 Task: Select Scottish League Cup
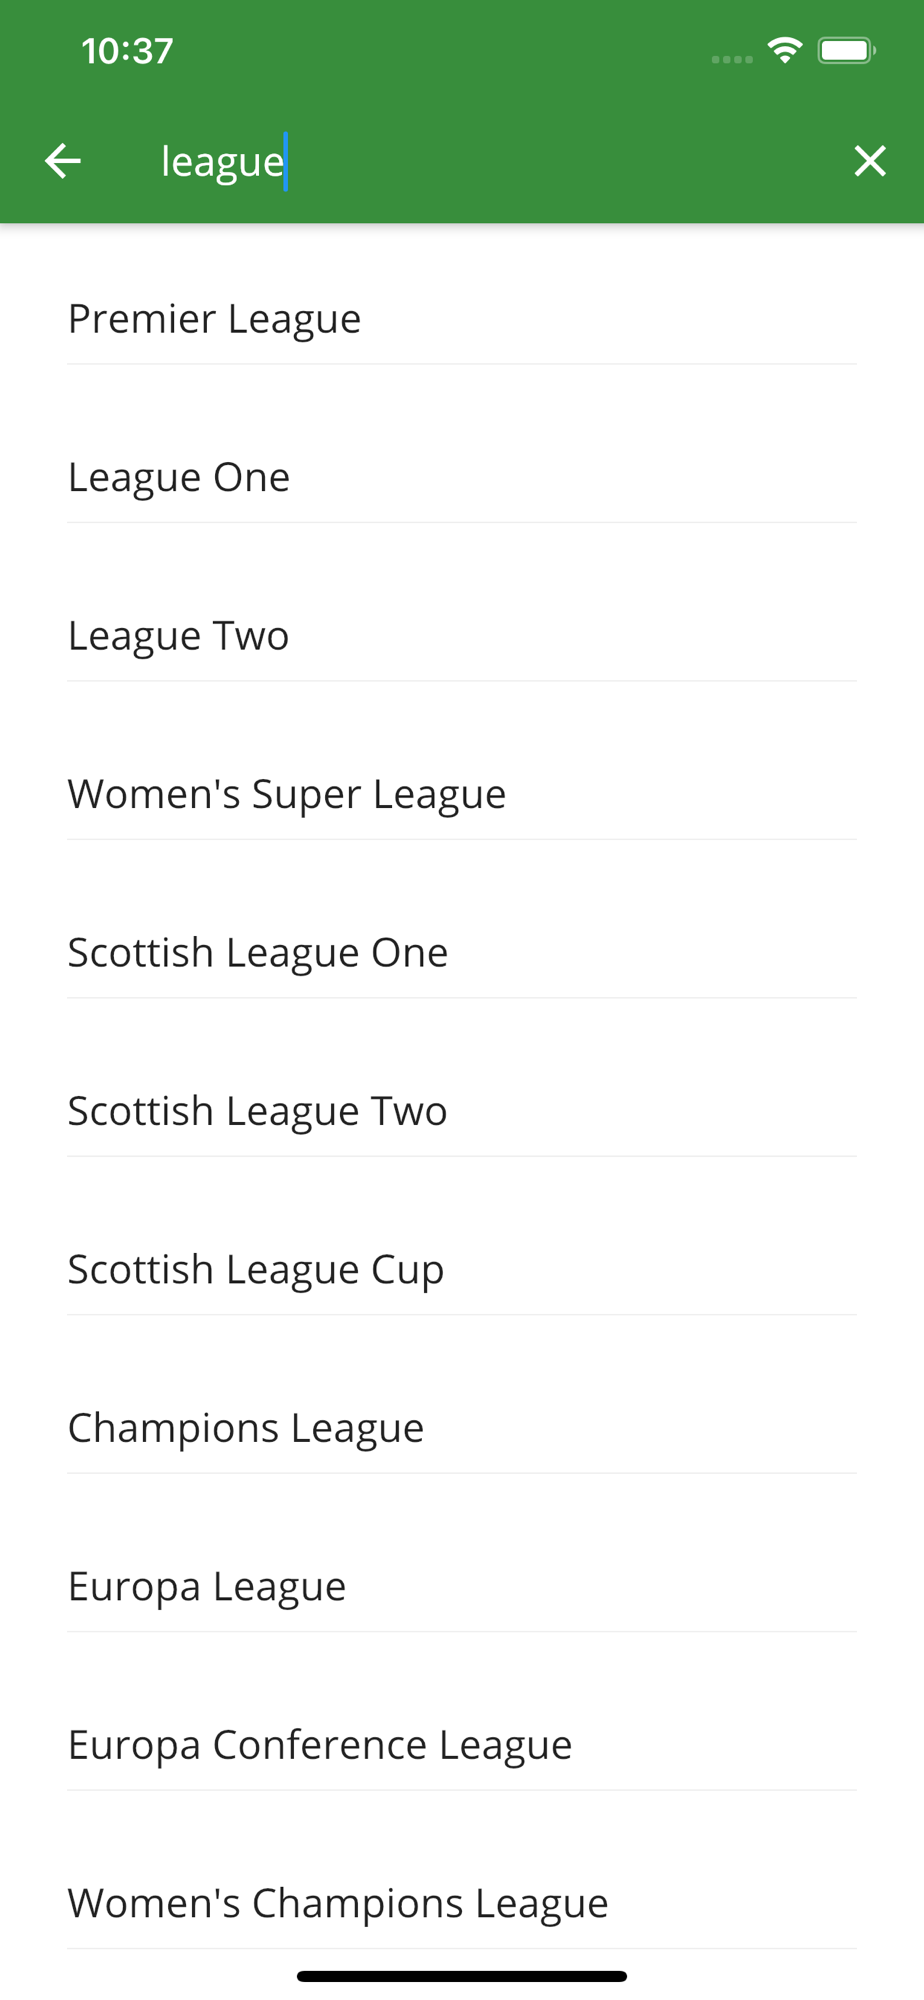(x=462, y=1270)
